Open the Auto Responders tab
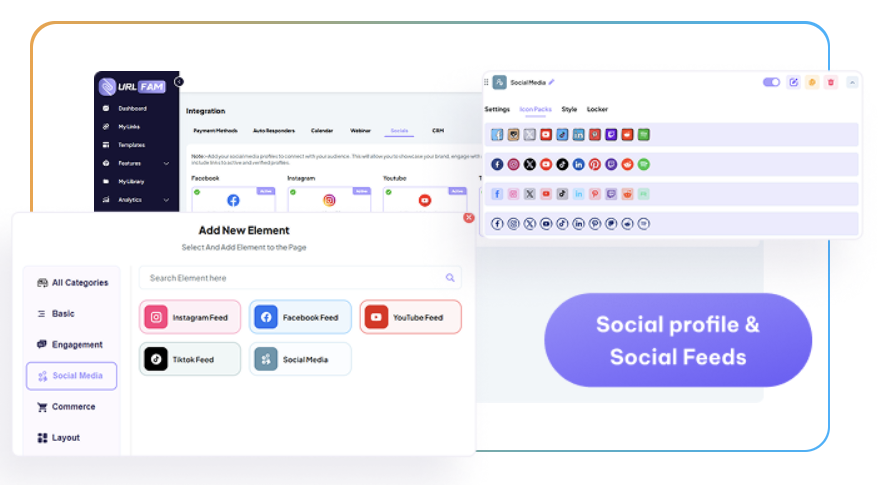 pos(274,131)
